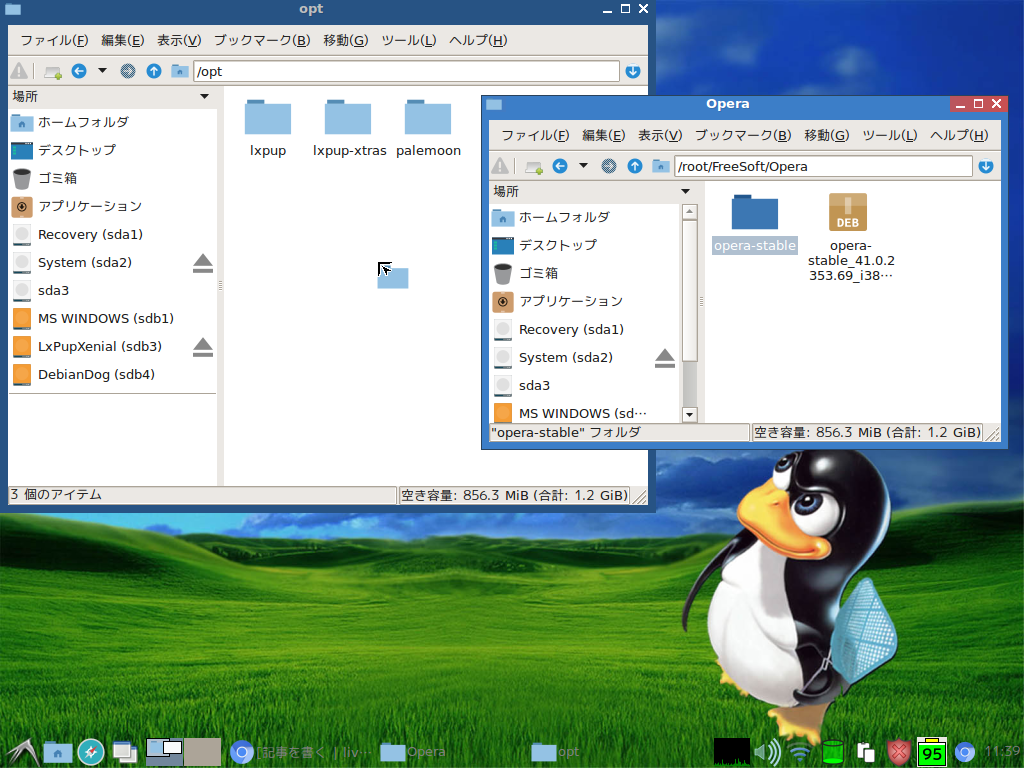Viewport: 1024px width, 768px height.
Task: Open アプリケーション in opt window sidebar
Action: coord(112,206)
